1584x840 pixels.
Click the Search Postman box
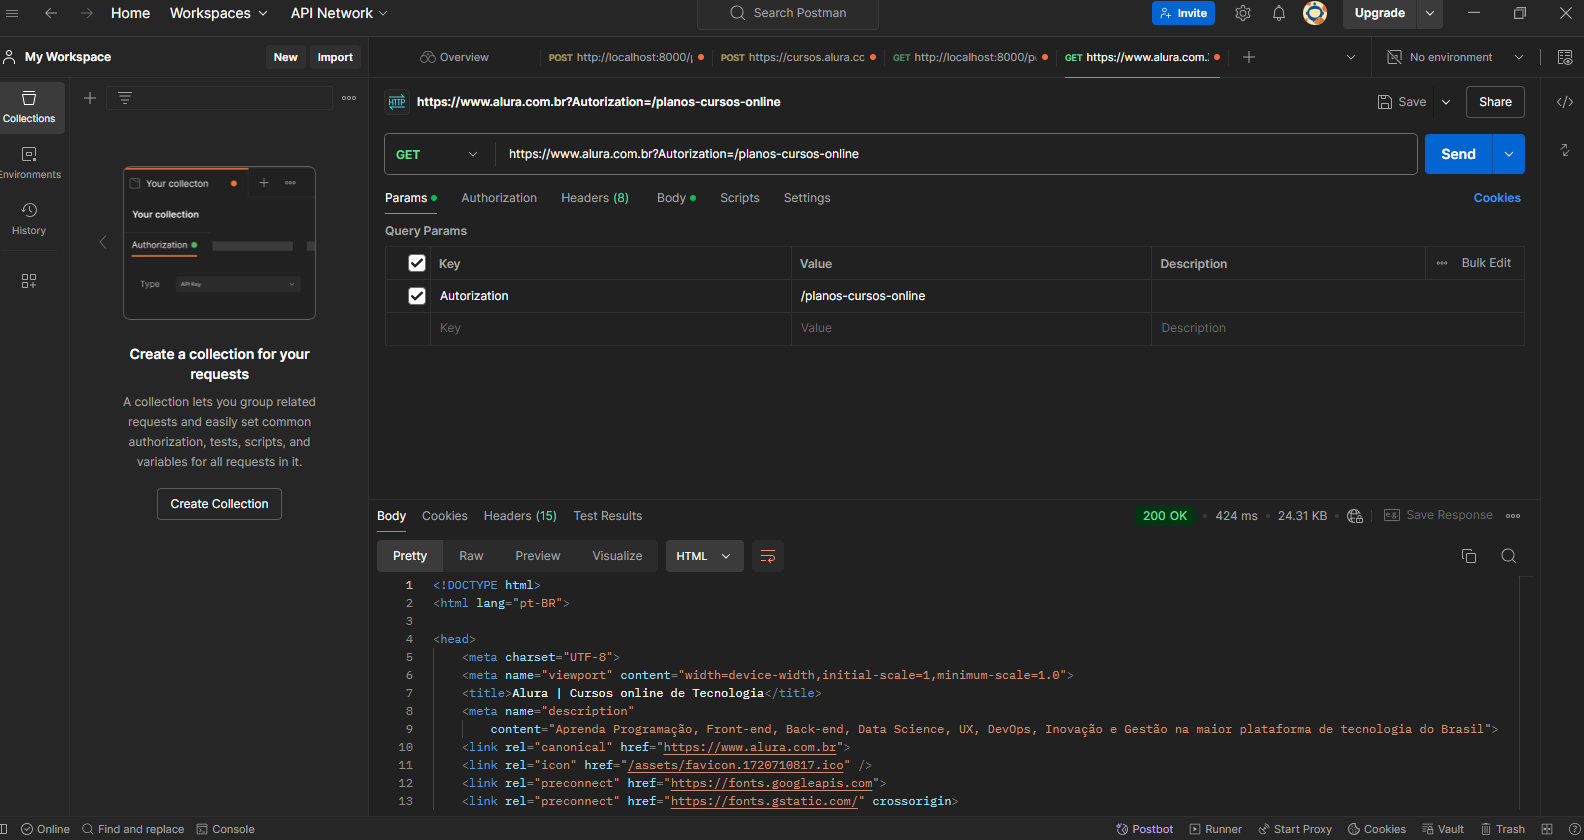click(788, 13)
